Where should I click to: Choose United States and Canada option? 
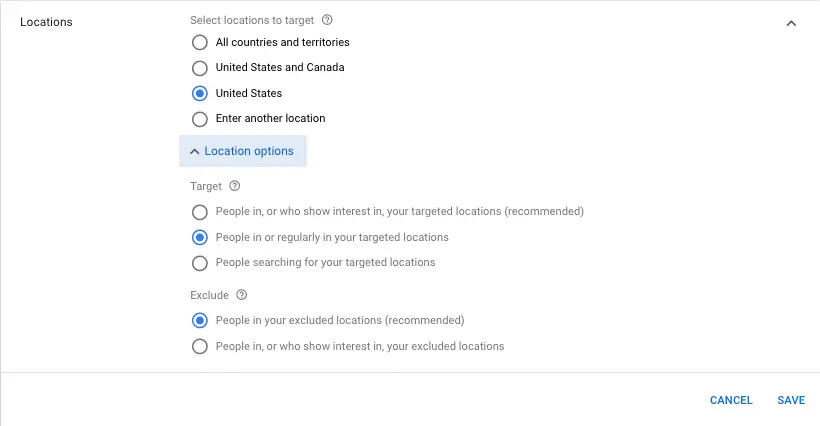tap(200, 68)
